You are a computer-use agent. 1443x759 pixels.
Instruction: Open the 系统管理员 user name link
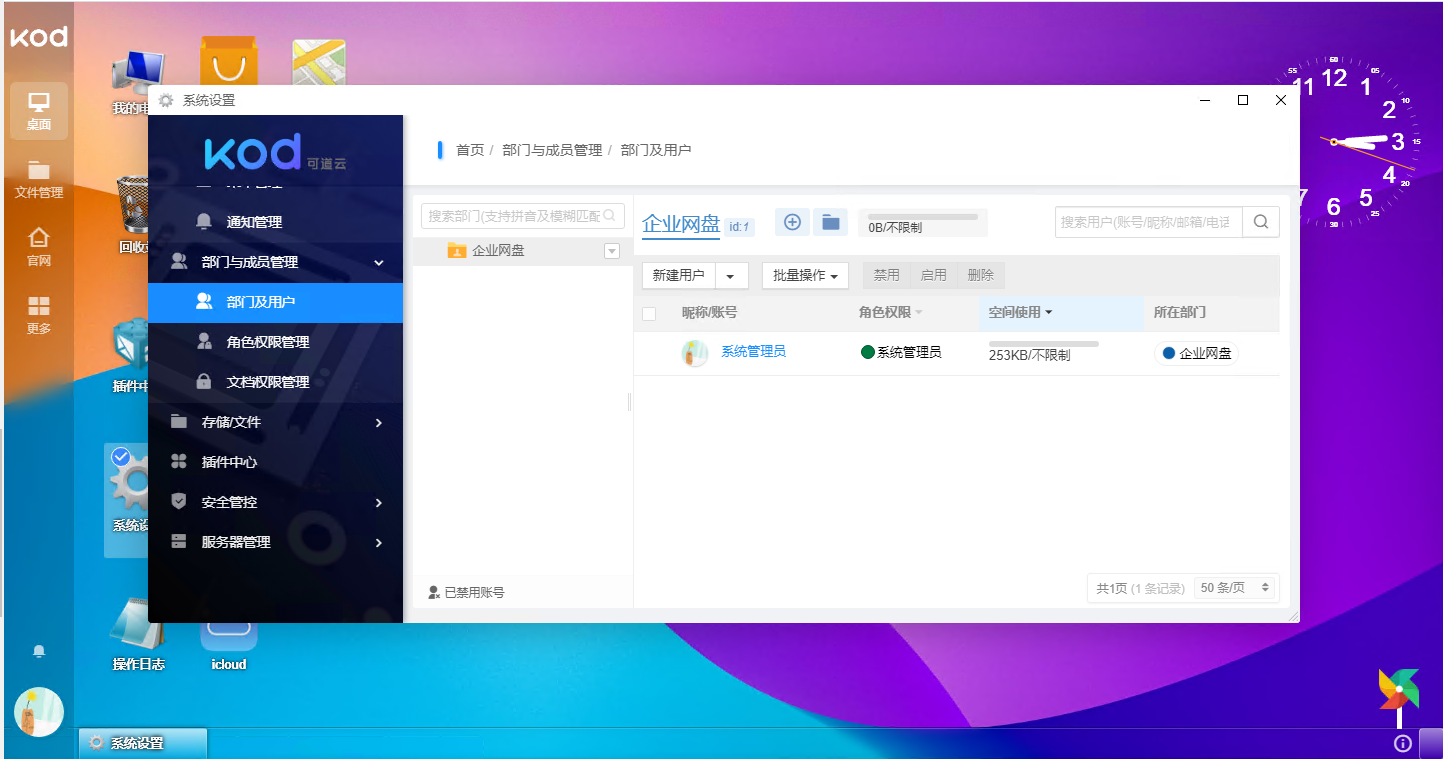tap(753, 352)
